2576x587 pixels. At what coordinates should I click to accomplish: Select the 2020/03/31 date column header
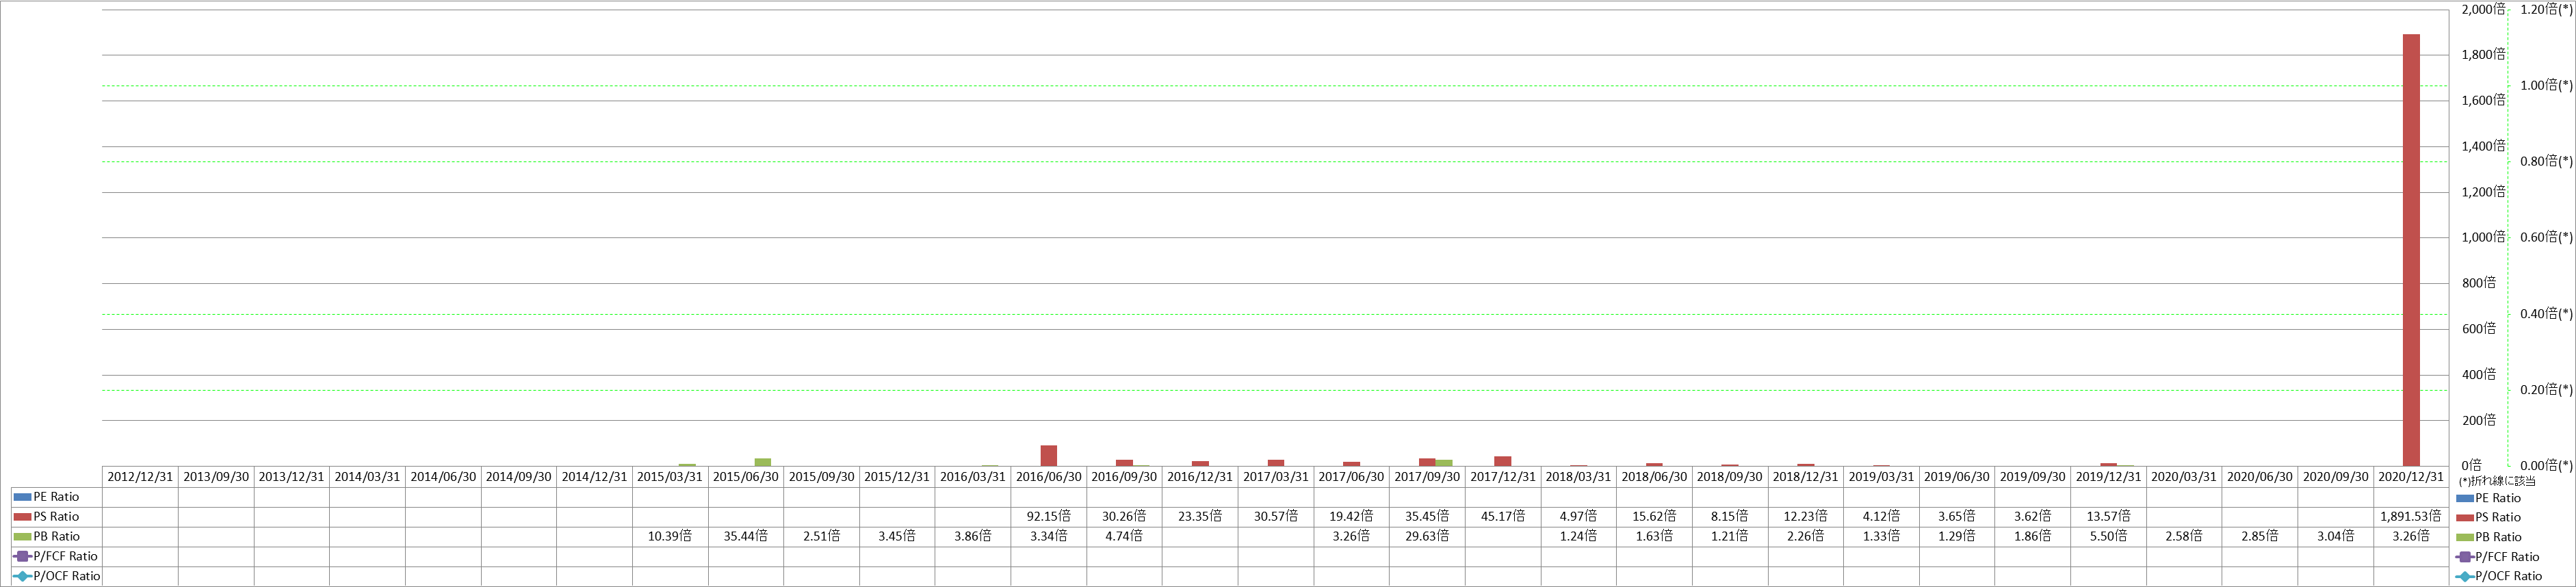(2184, 477)
